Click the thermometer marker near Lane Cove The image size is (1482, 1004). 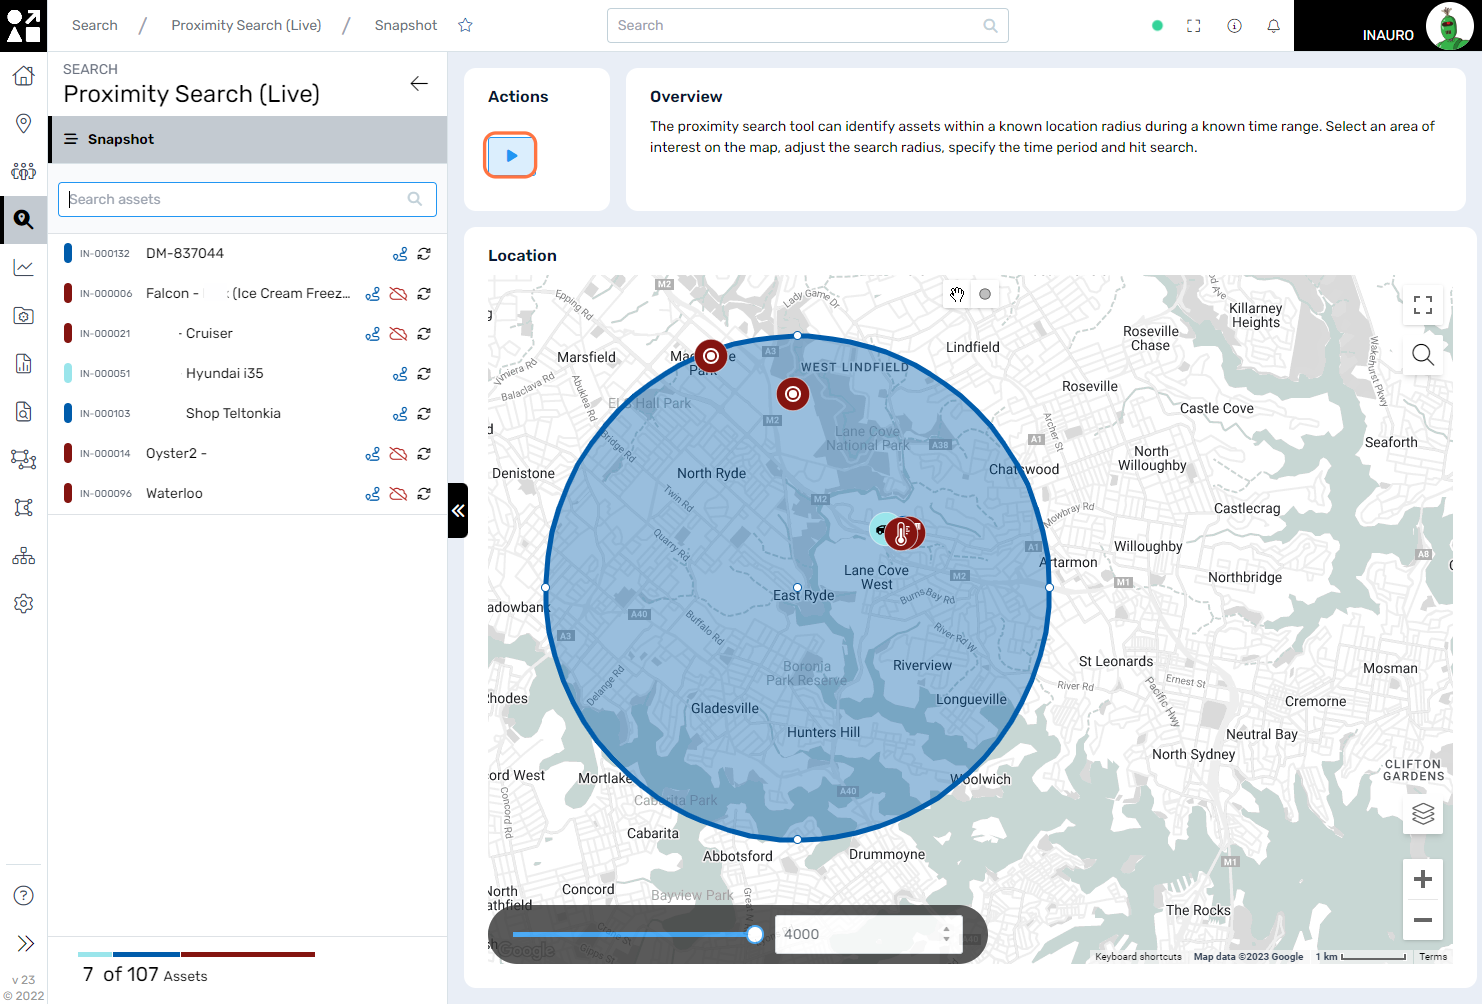[902, 534]
